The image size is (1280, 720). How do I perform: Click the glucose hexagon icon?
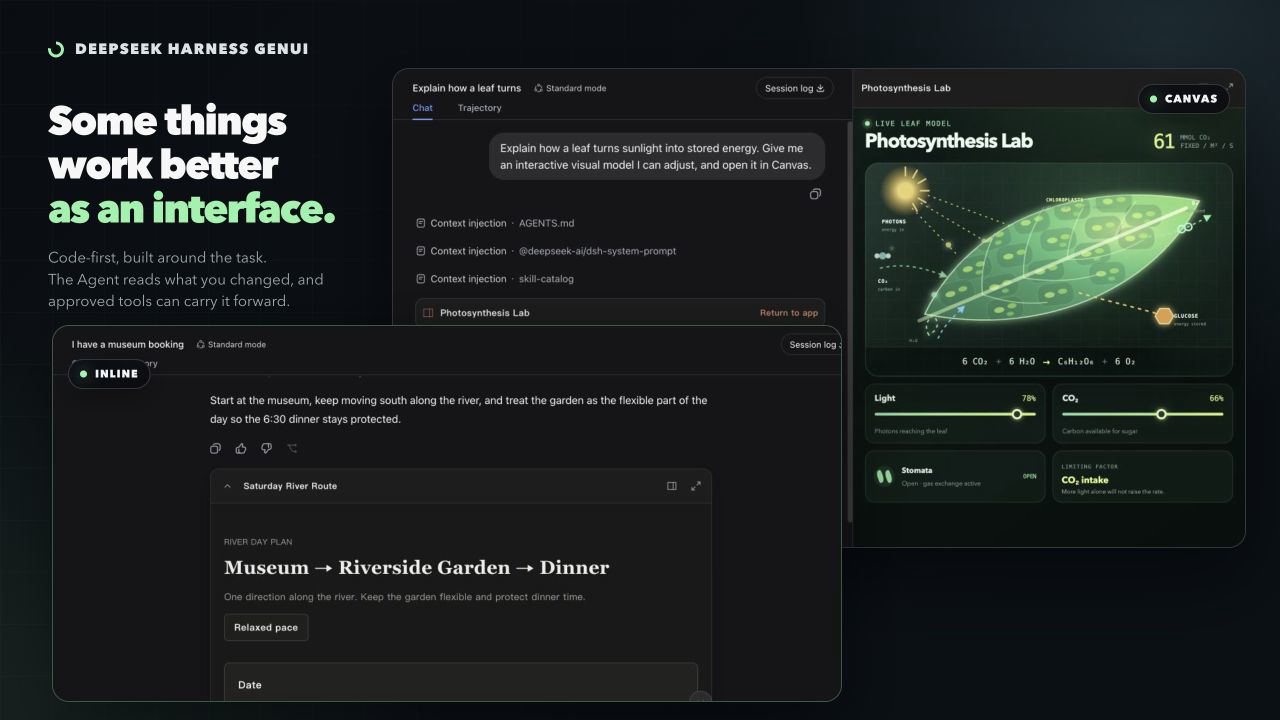[x=1164, y=316]
